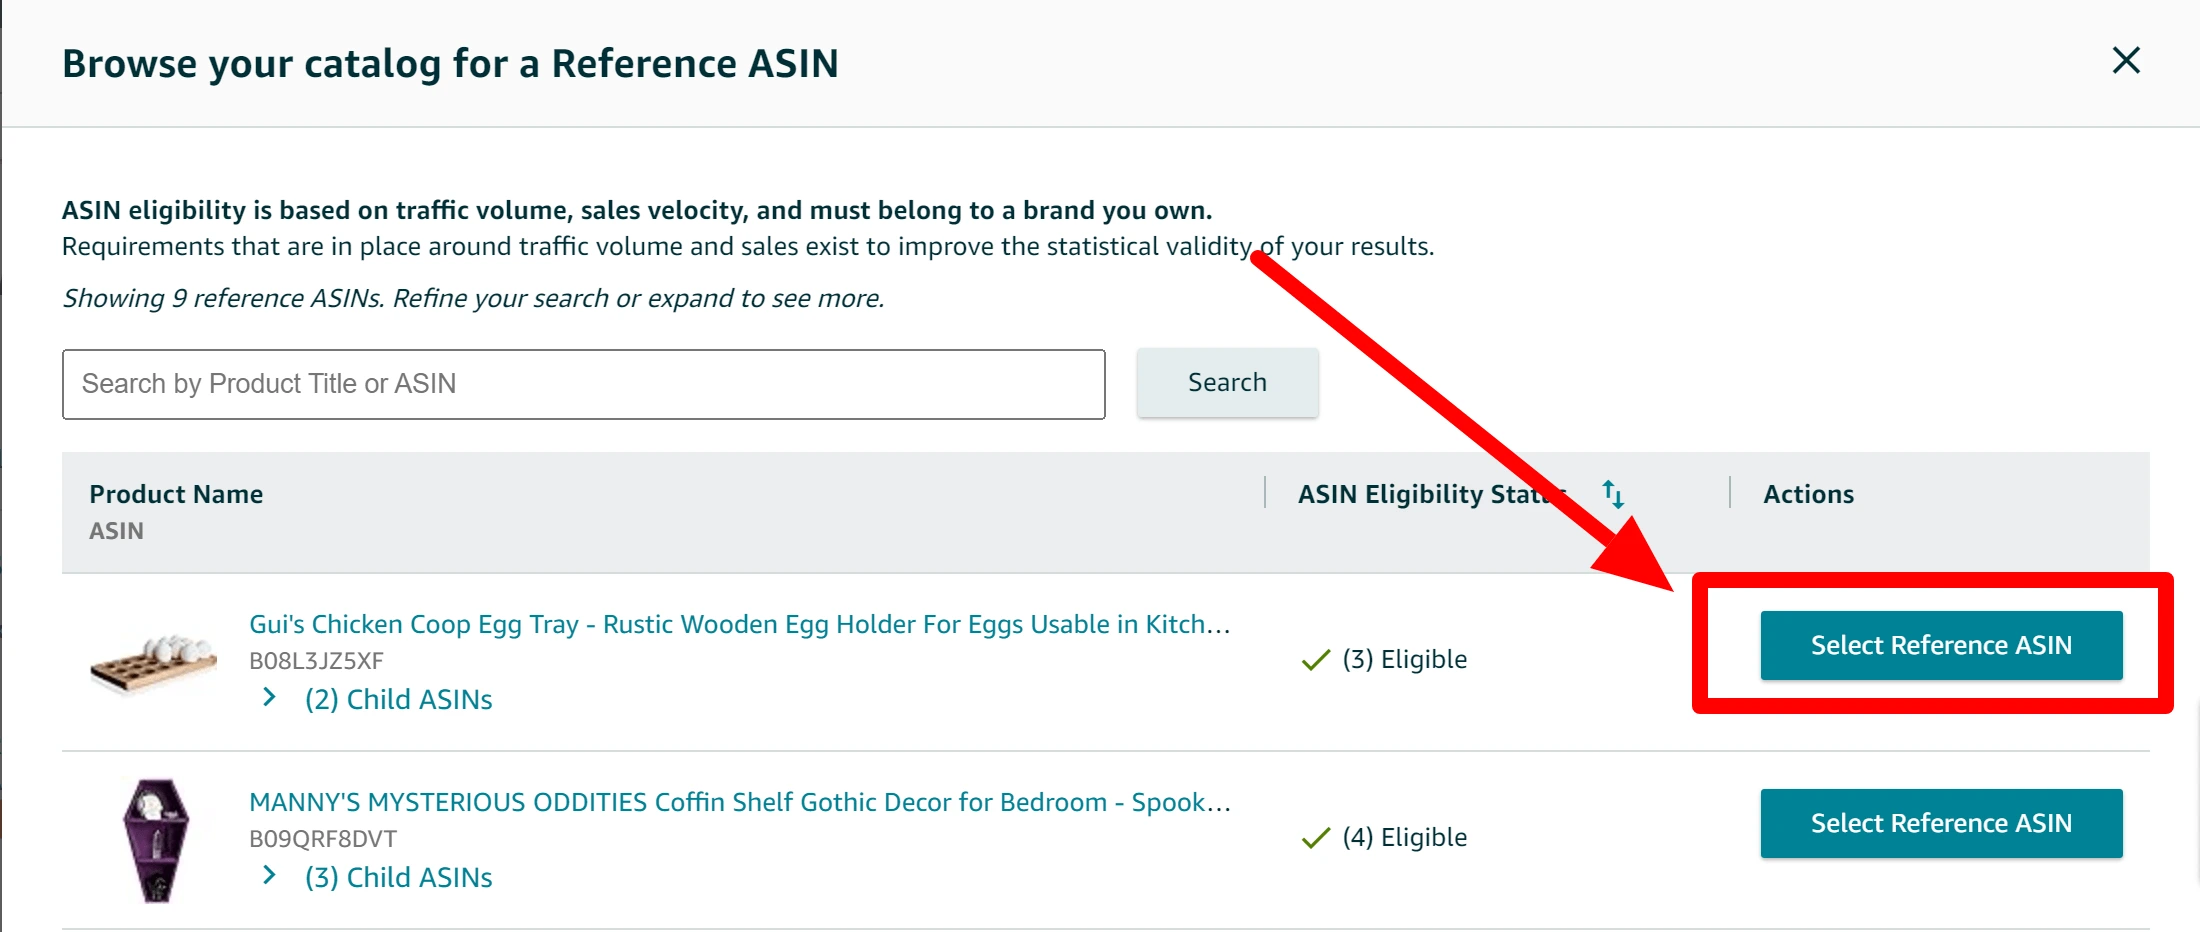The height and width of the screenshot is (932, 2200).
Task: Select Reference ASIN for the coffin shelf
Action: tap(1940, 823)
